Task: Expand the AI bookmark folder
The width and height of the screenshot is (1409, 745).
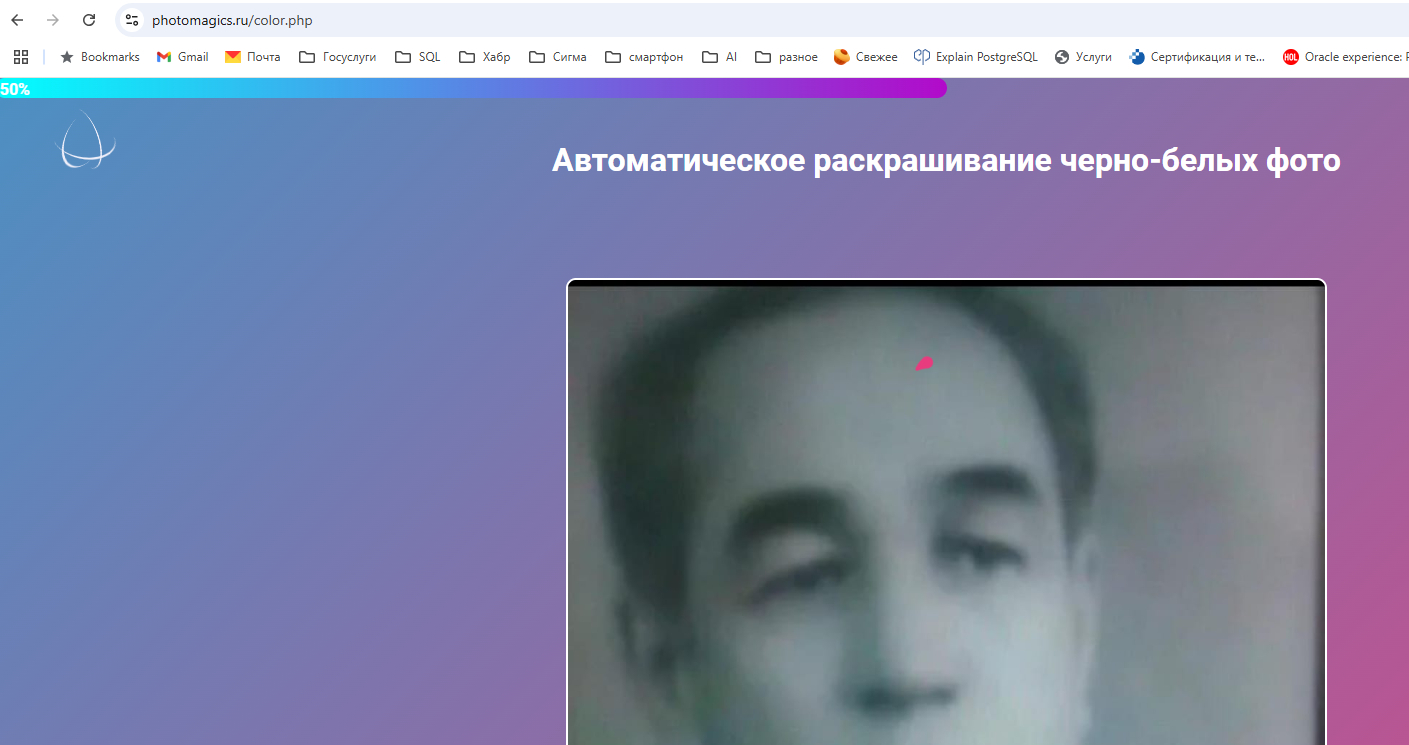Action: coord(720,57)
